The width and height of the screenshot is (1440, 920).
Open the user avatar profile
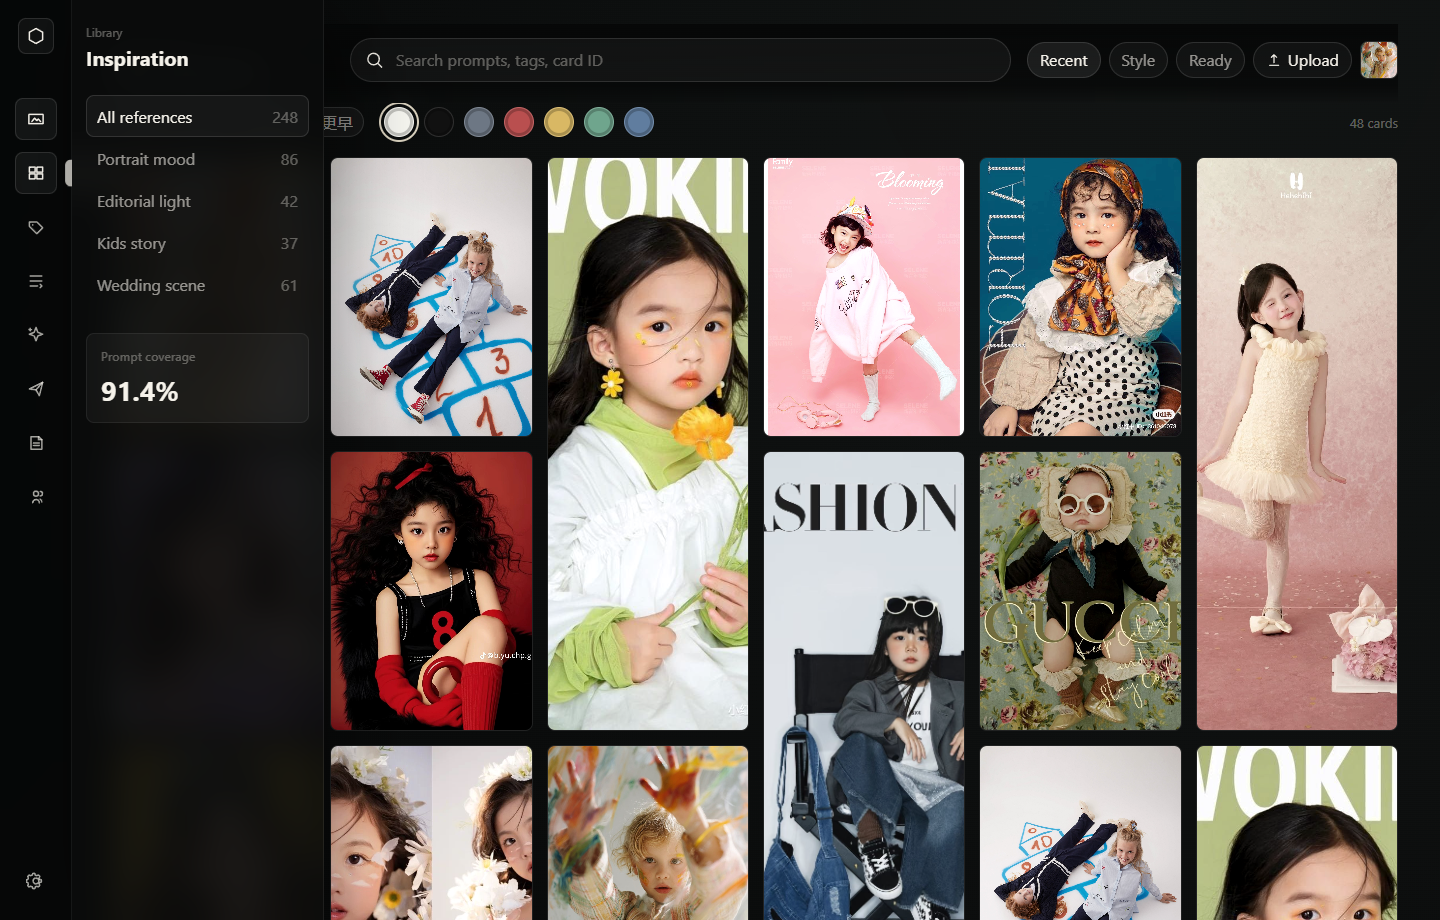click(1379, 60)
